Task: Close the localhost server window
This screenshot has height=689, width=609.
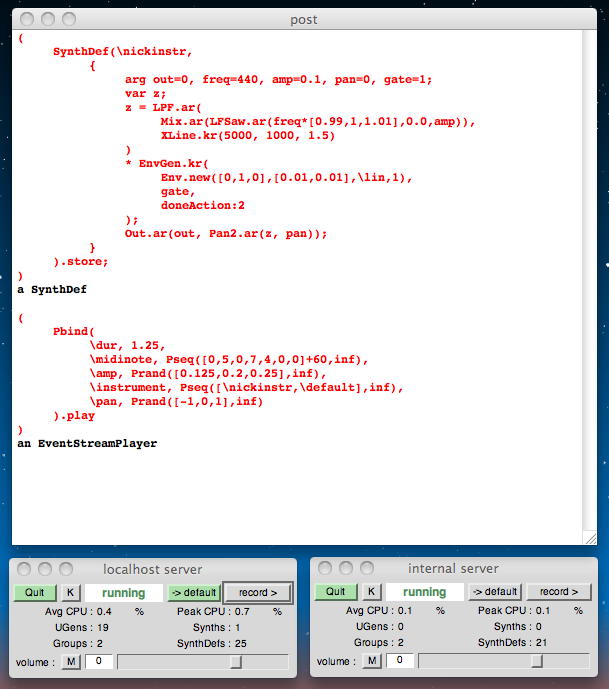Action: click(x=24, y=569)
